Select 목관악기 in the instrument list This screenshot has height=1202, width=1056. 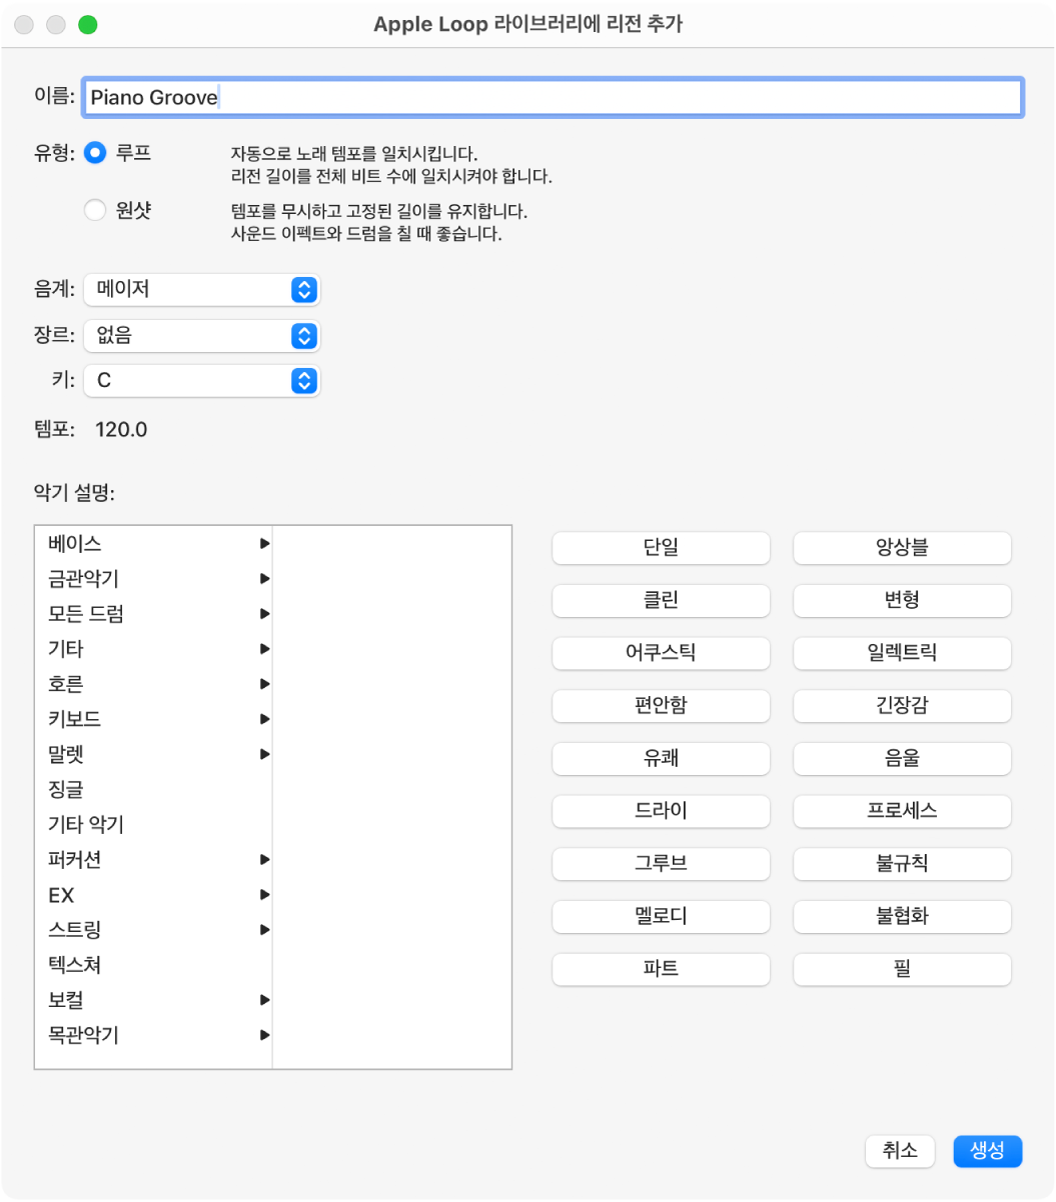click(x=153, y=1035)
